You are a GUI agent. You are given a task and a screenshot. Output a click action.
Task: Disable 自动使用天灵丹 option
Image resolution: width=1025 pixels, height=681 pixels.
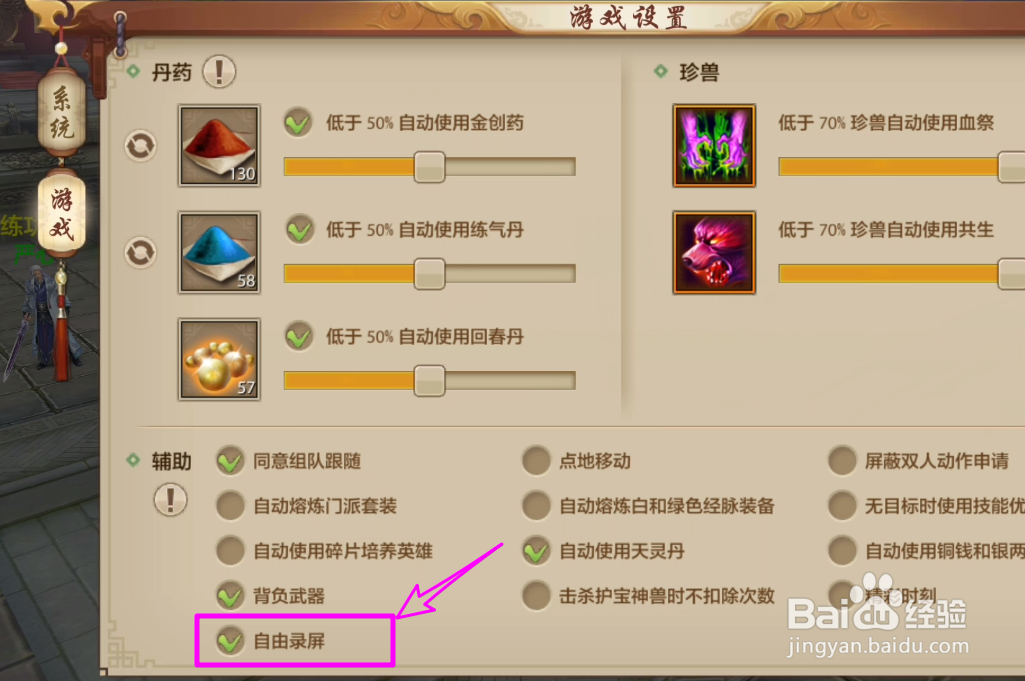click(536, 551)
